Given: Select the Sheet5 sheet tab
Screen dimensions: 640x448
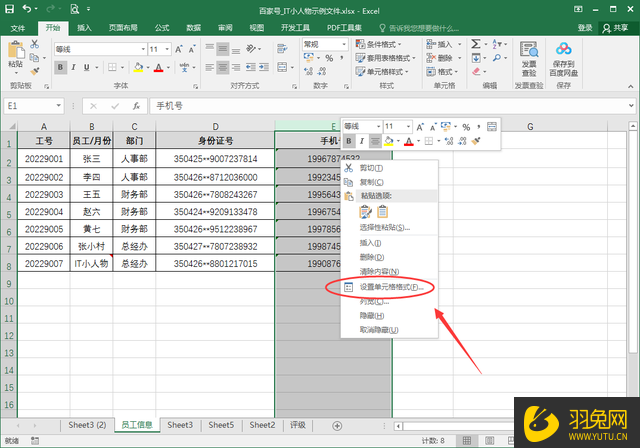Looking at the screenshot, I should [221, 426].
